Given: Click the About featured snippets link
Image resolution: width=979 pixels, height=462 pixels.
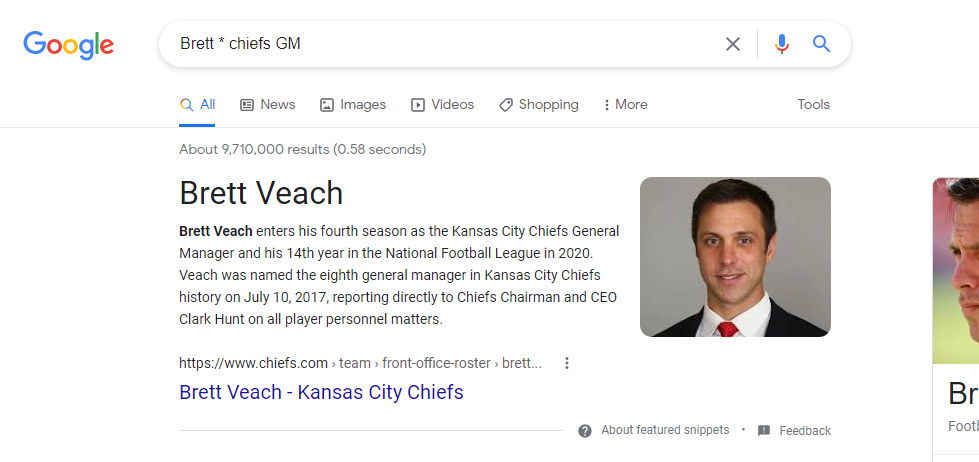Looking at the screenshot, I should pos(665,431).
